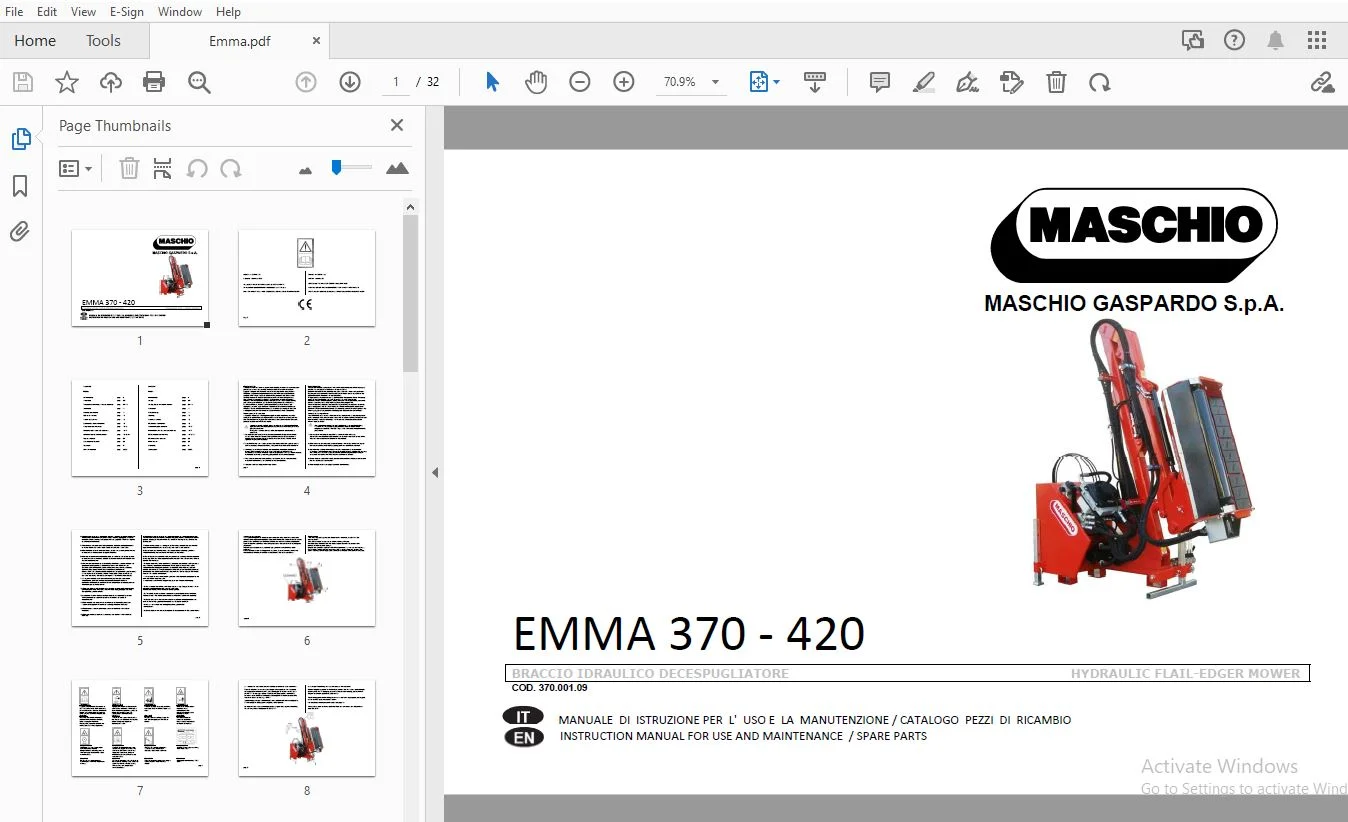This screenshot has width=1348, height=822.
Task: Open the Find text magnifier tool
Action: (199, 82)
